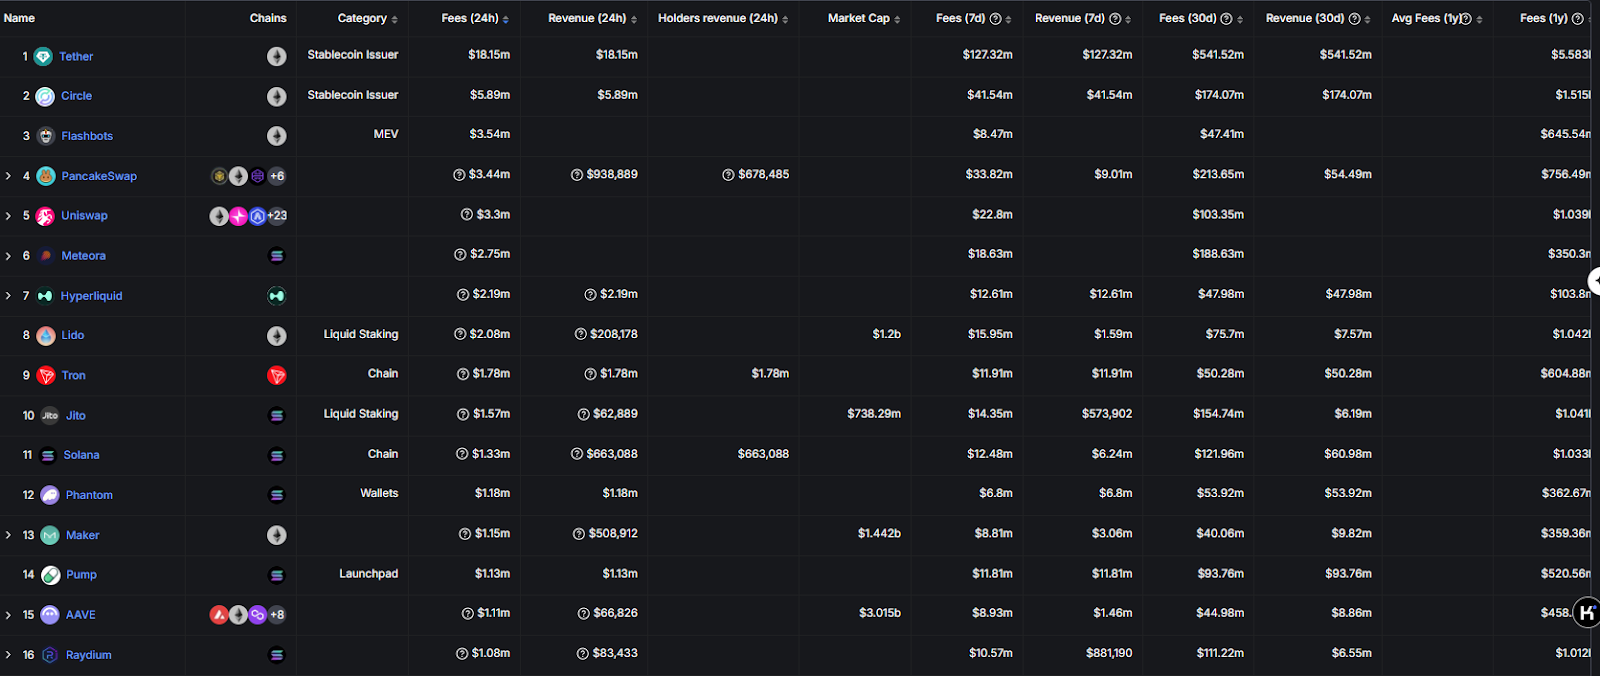1600x676 pixels.
Task: Click the Pump logo icon
Action: click(x=50, y=575)
